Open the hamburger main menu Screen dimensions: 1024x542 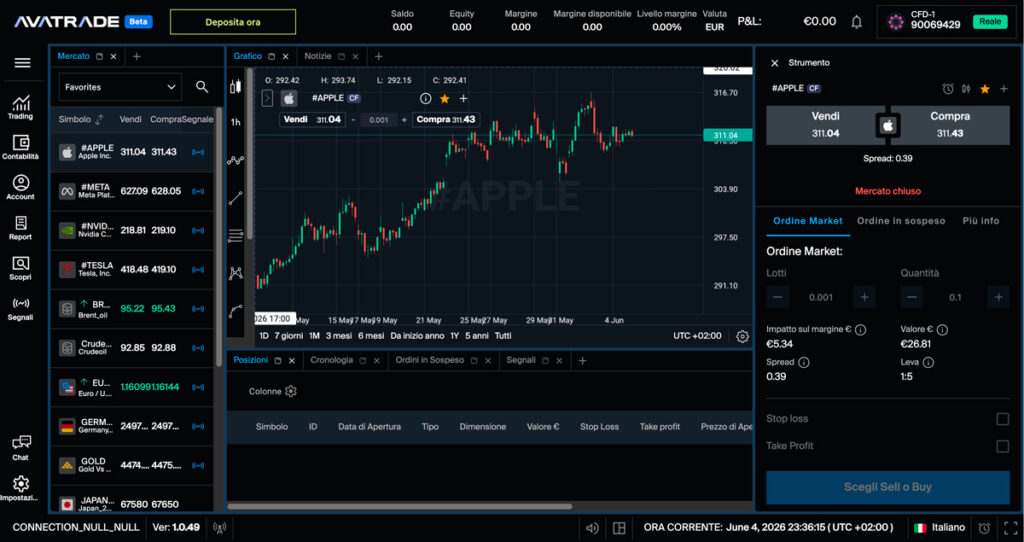[x=22, y=63]
